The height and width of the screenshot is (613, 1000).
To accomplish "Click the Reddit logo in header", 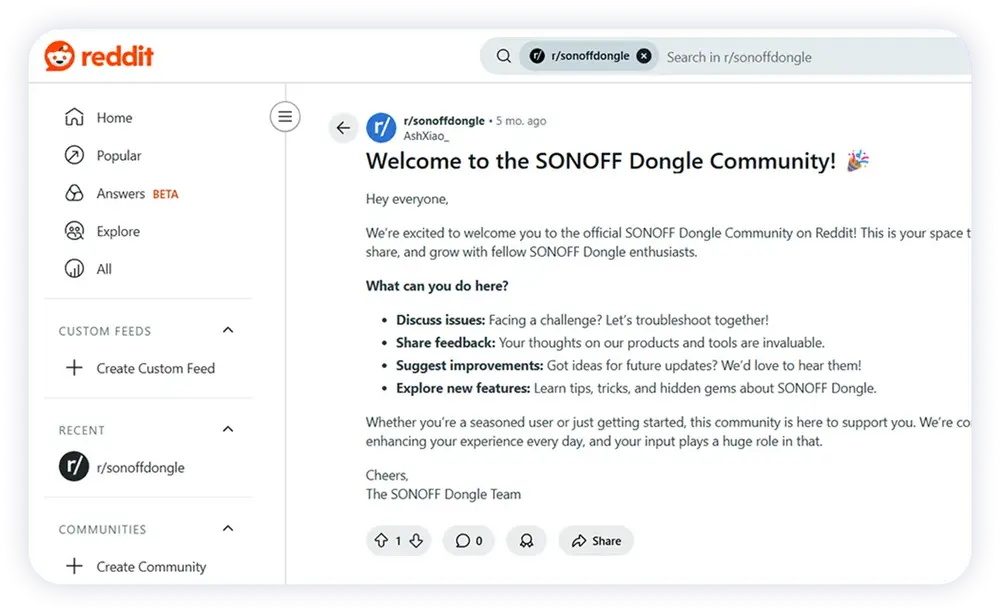I will (99, 56).
